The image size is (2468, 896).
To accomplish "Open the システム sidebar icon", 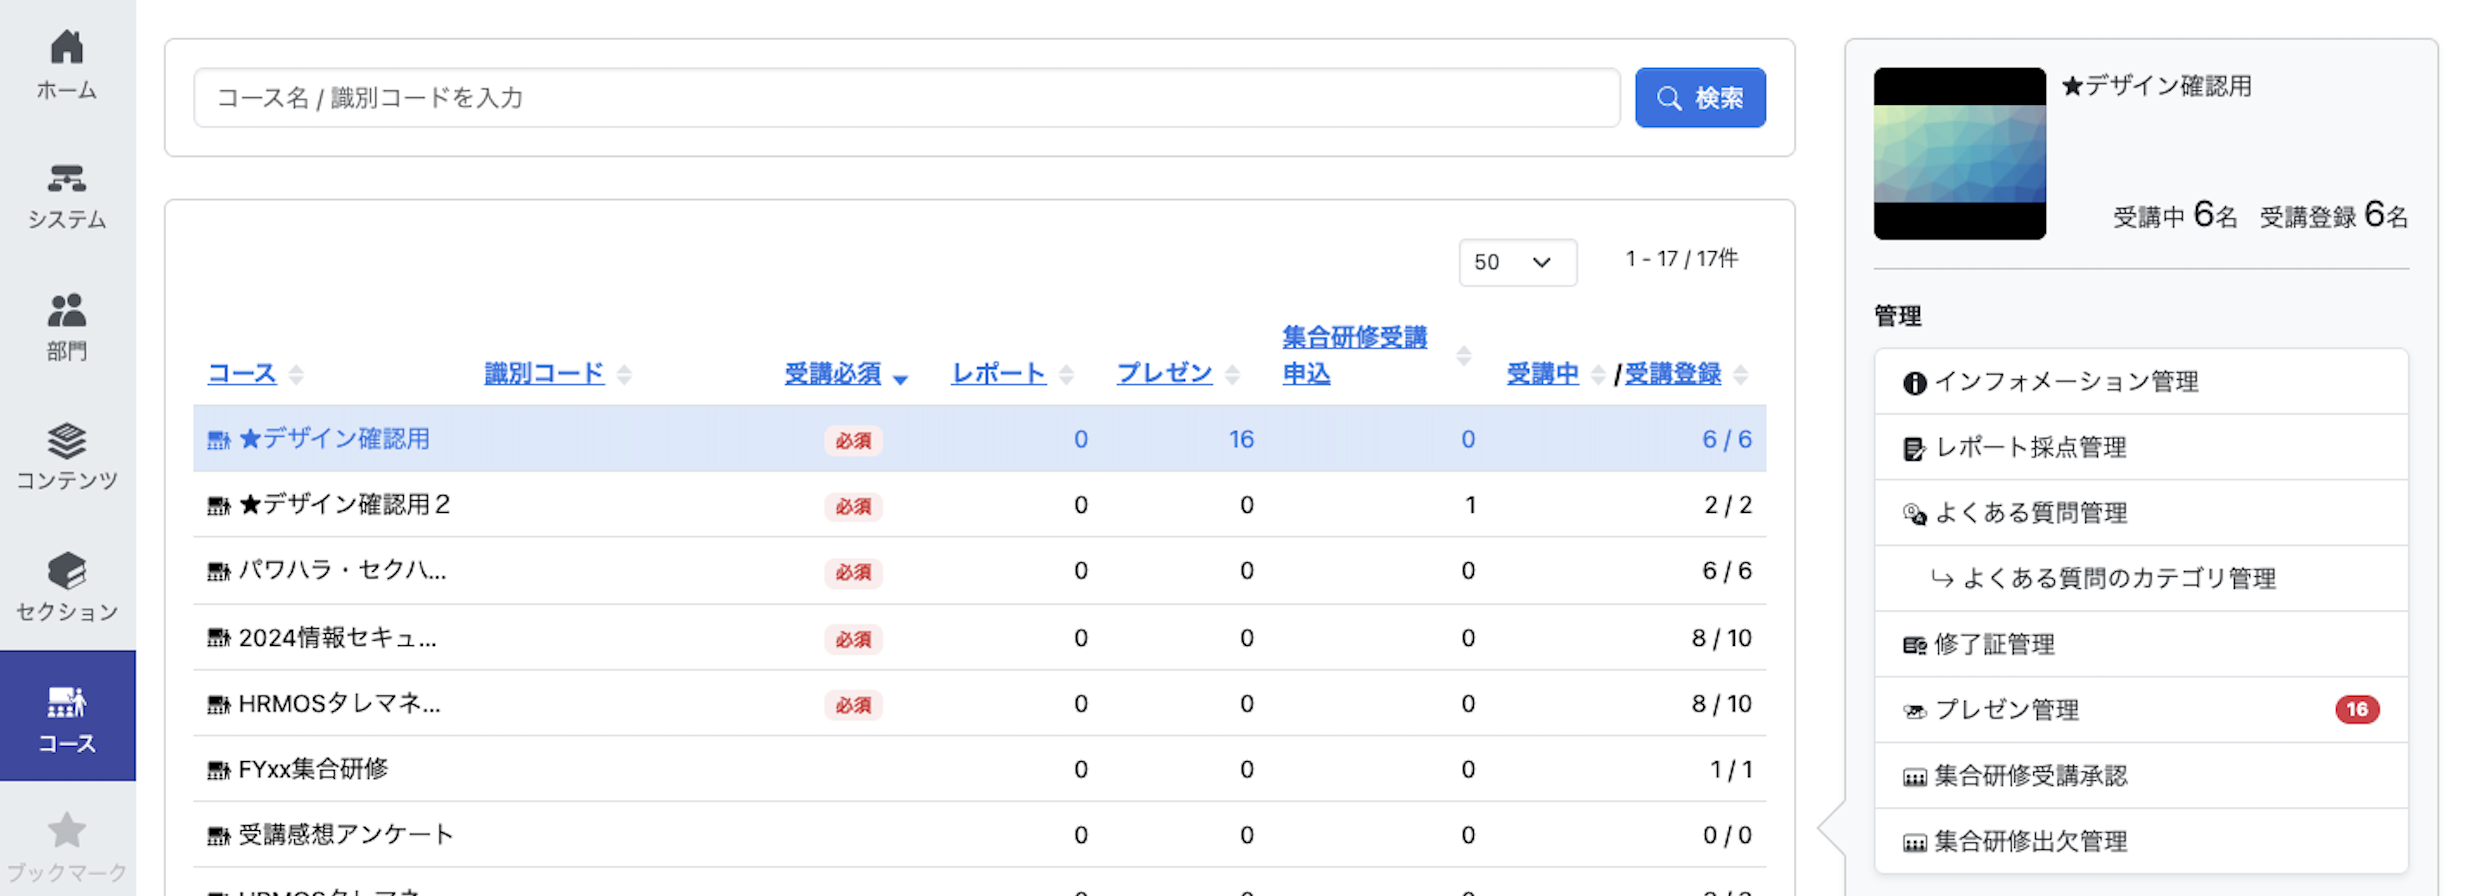I will 67,178.
